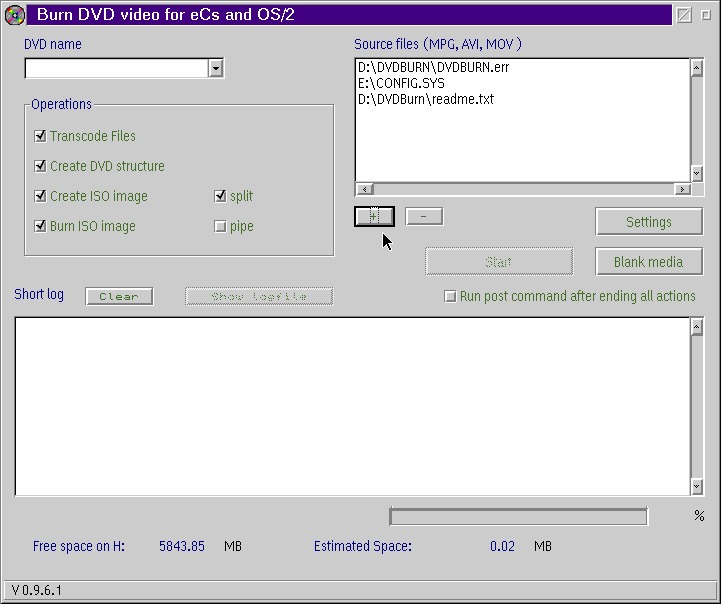Click source files scroll down arrow
Image resolution: width=721 pixels, height=604 pixels.
click(697, 173)
